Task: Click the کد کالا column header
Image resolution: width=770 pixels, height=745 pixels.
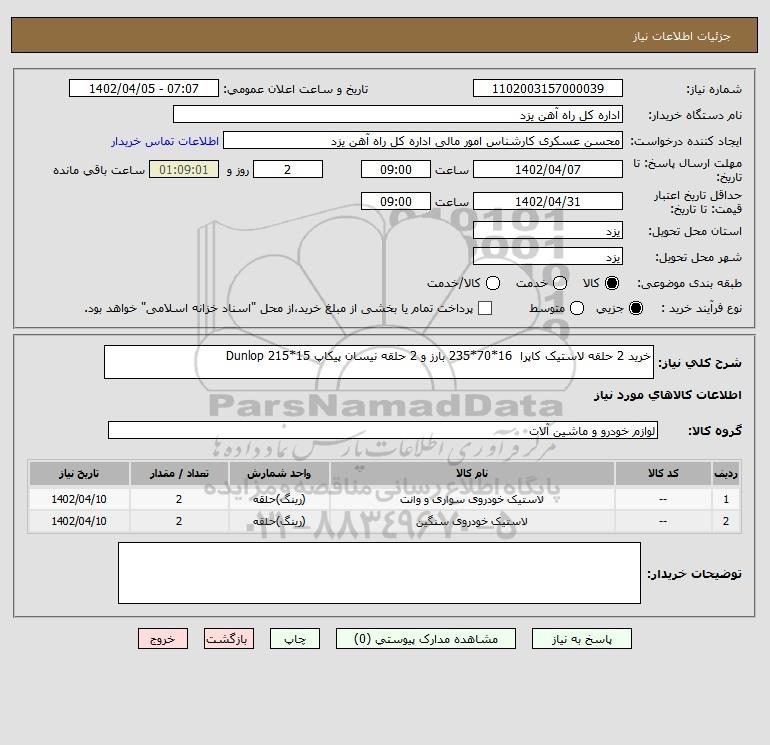Action: click(x=663, y=473)
